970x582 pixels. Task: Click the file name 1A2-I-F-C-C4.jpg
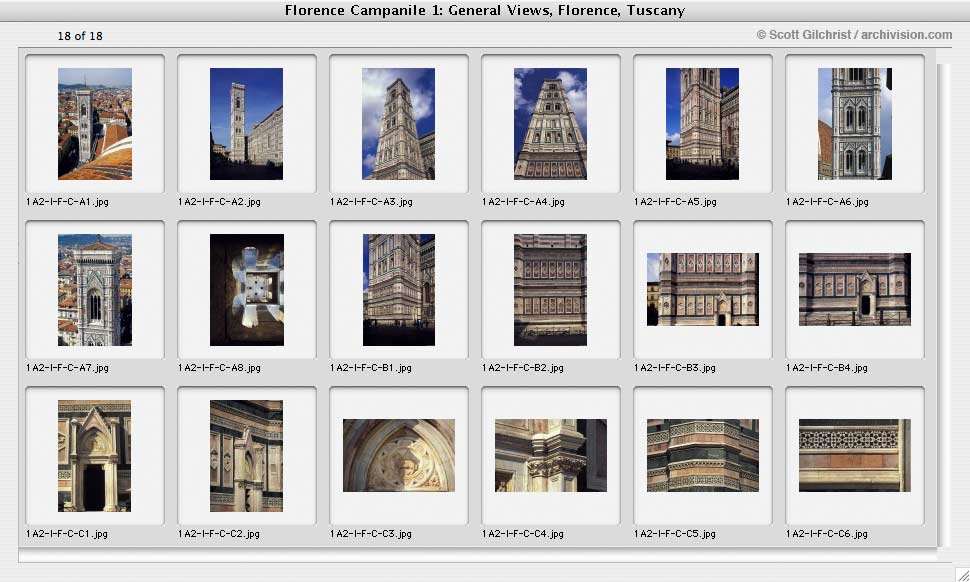[523, 533]
